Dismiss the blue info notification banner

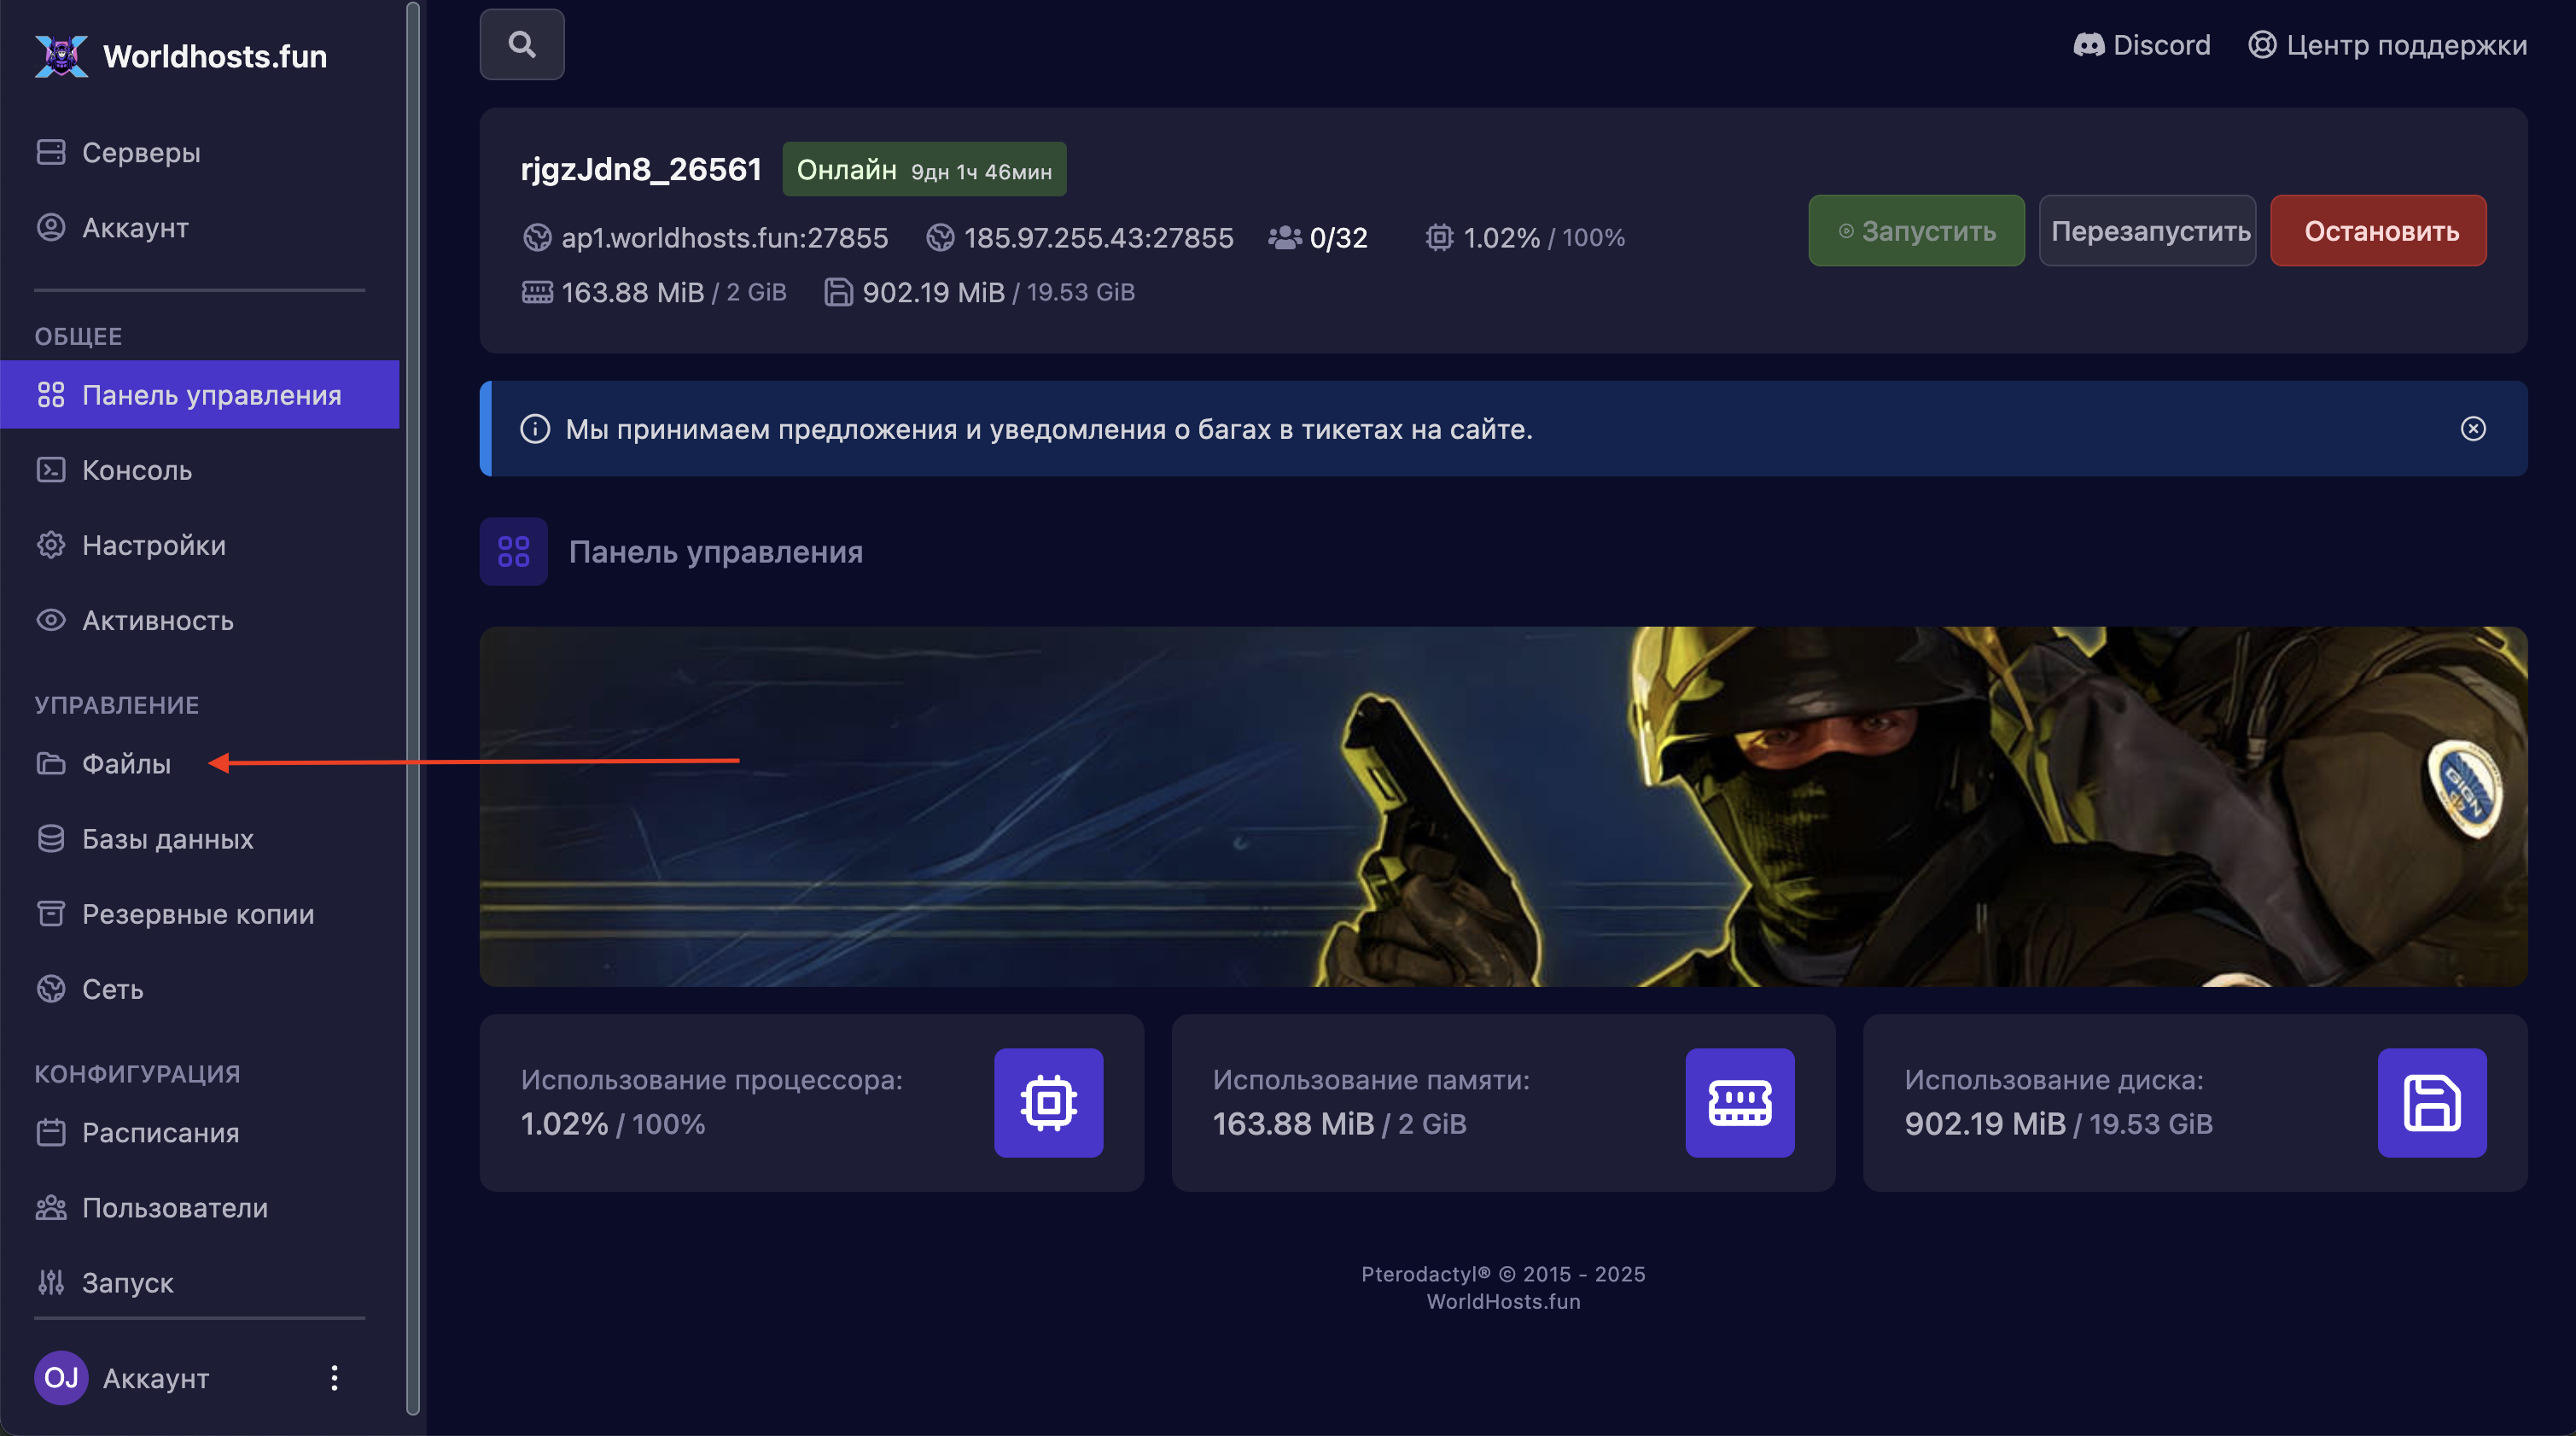coord(2472,429)
